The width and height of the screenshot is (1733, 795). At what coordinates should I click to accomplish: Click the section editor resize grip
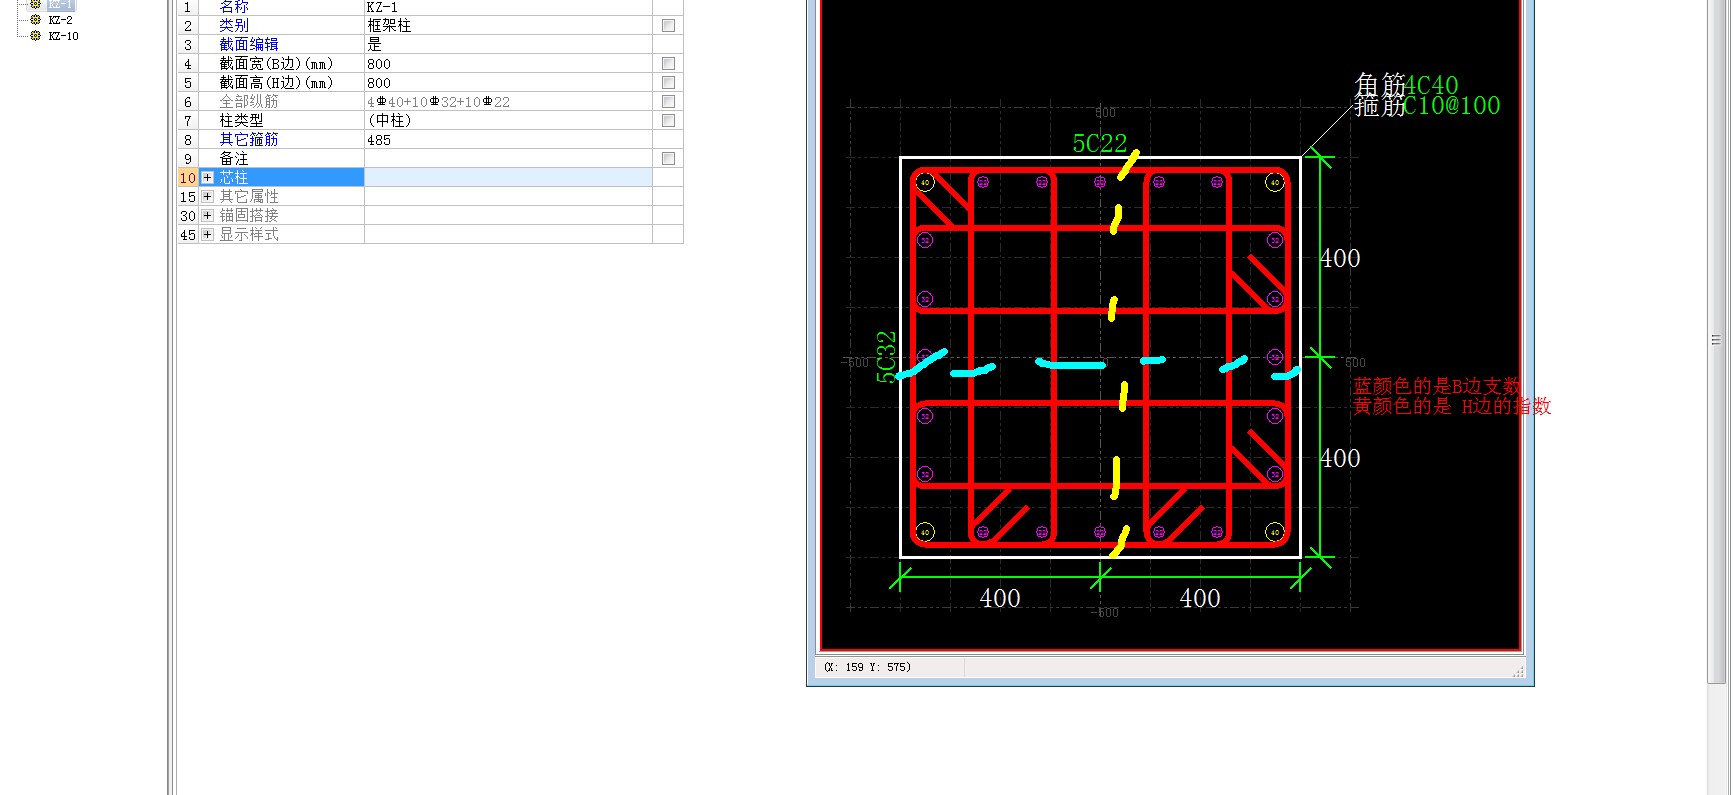(x=1519, y=672)
